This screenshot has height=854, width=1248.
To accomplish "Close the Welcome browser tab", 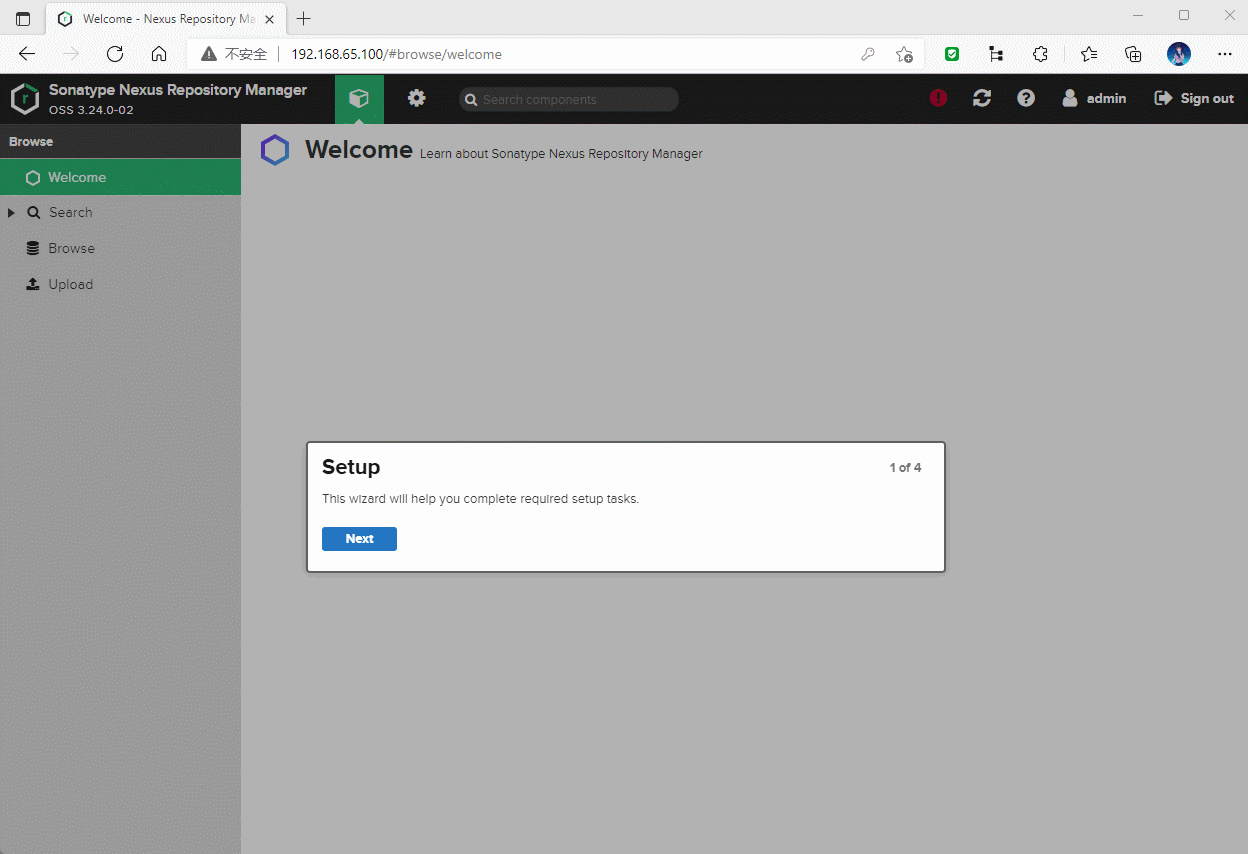I will click(x=270, y=19).
